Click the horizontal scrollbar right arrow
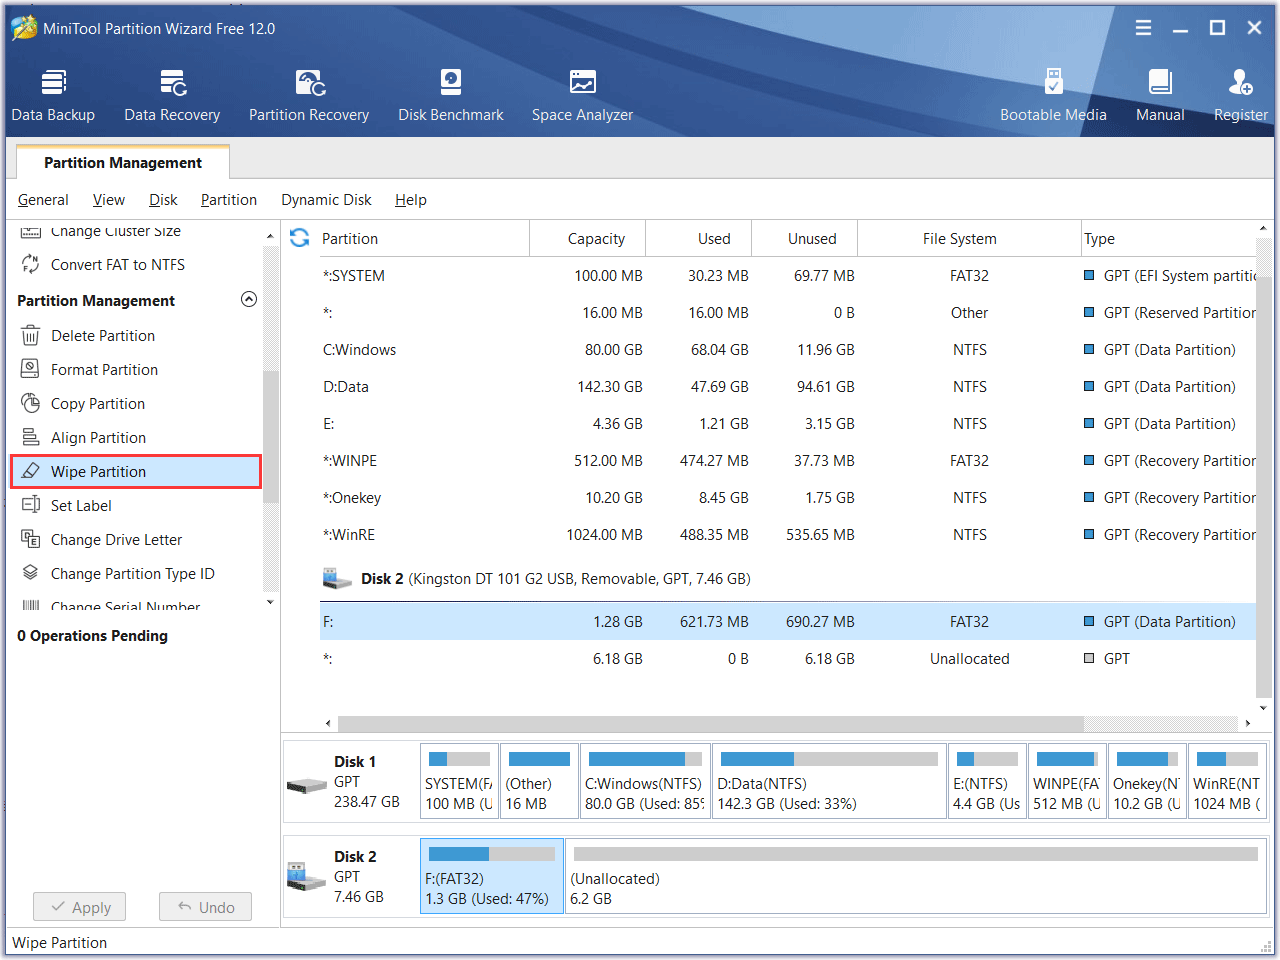 point(1247,723)
